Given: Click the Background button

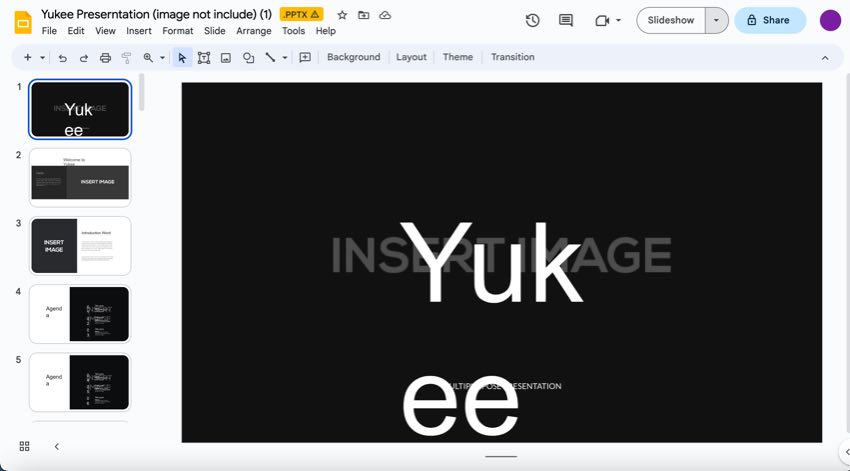Looking at the screenshot, I should coord(353,57).
